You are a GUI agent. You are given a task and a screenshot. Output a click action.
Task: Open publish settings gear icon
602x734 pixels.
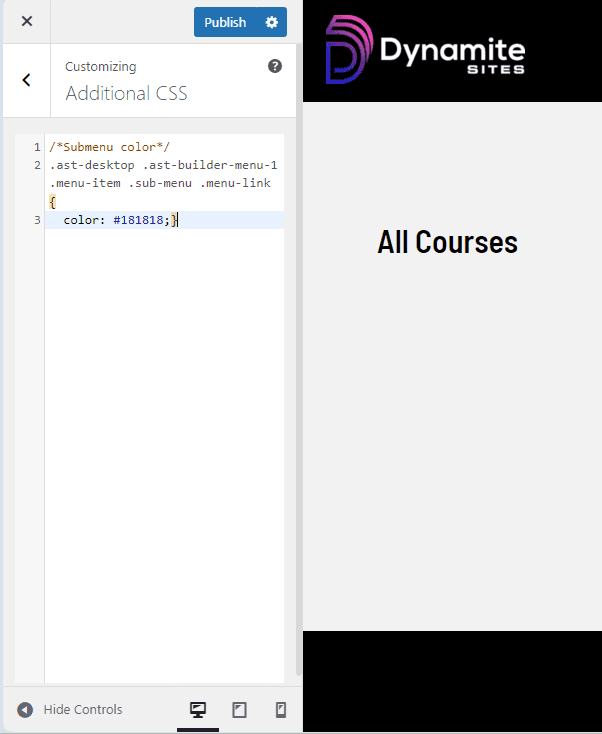272,22
